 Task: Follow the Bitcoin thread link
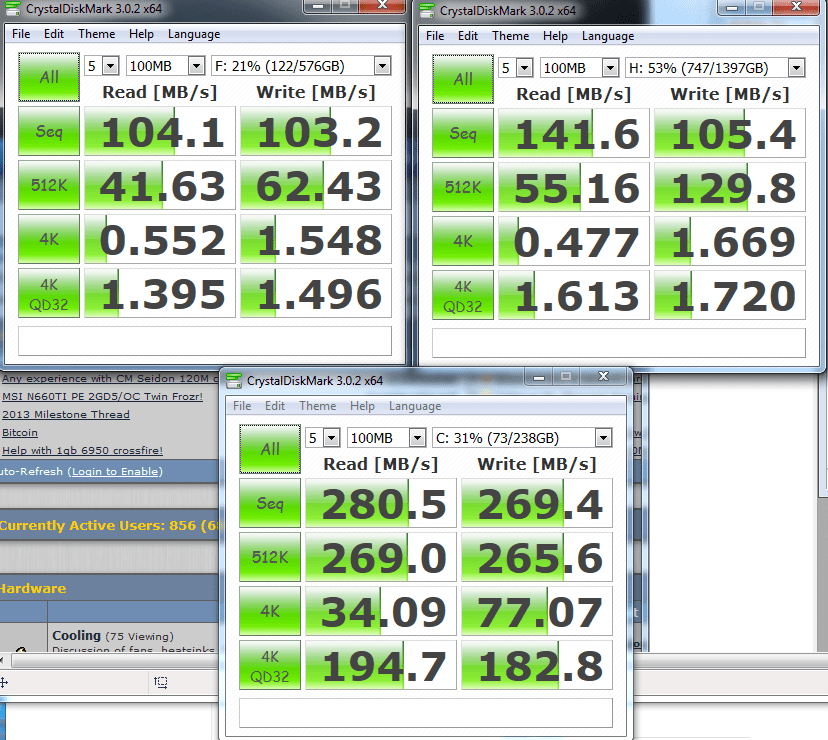coord(20,432)
